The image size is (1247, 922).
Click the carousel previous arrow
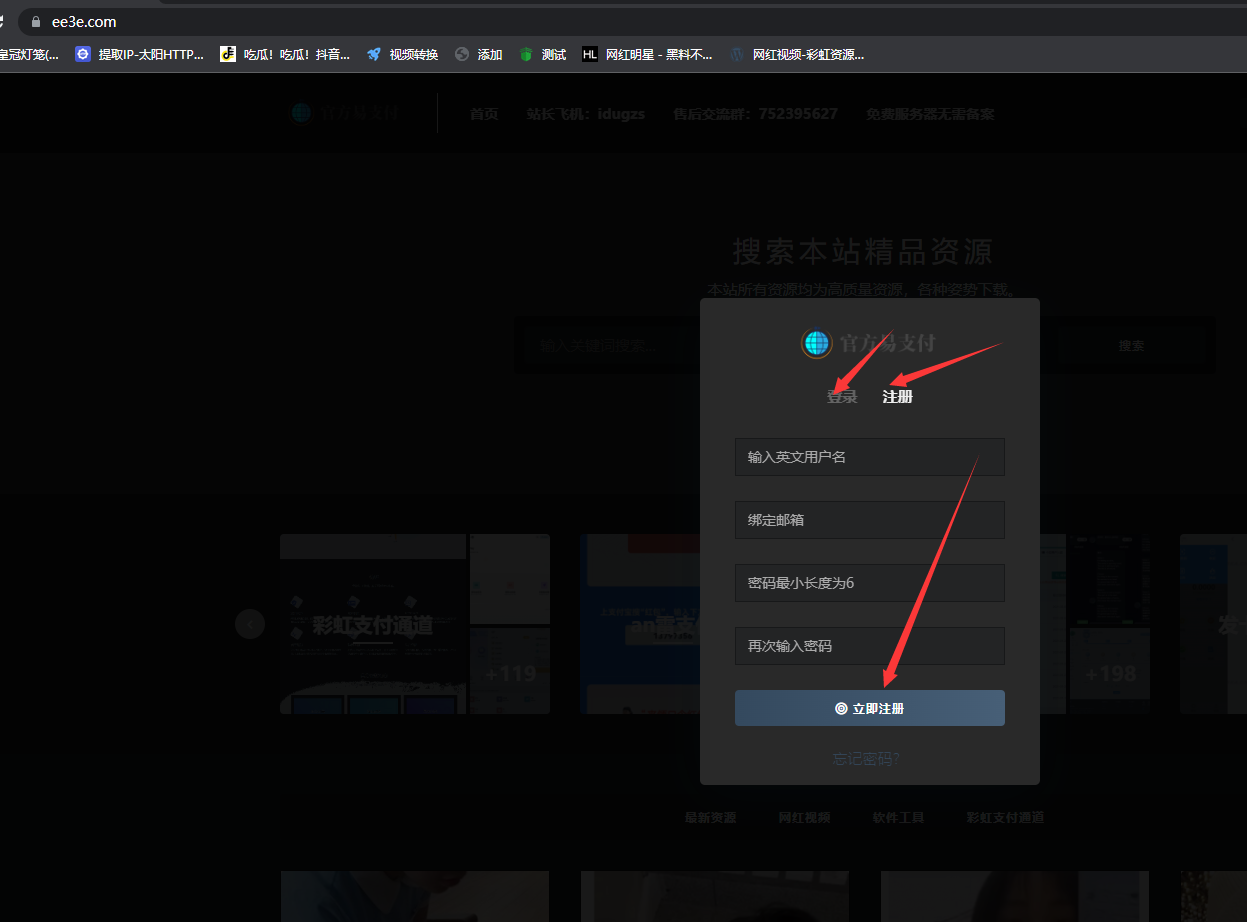coord(249,624)
